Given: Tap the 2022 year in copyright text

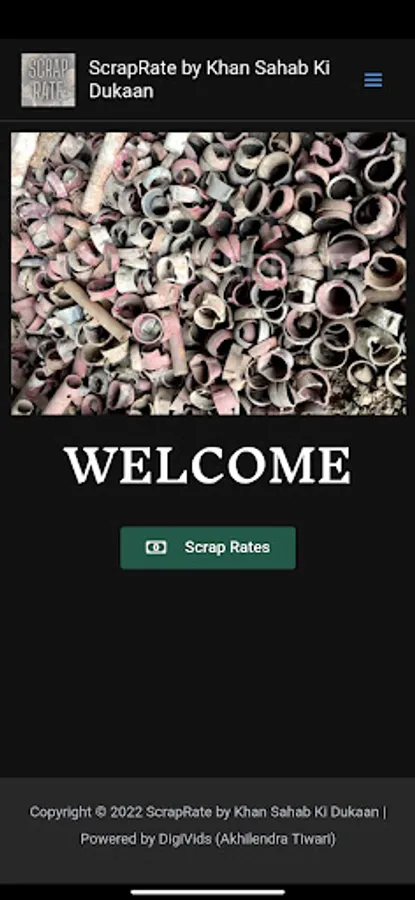Looking at the screenshot, I should (126, 812).
